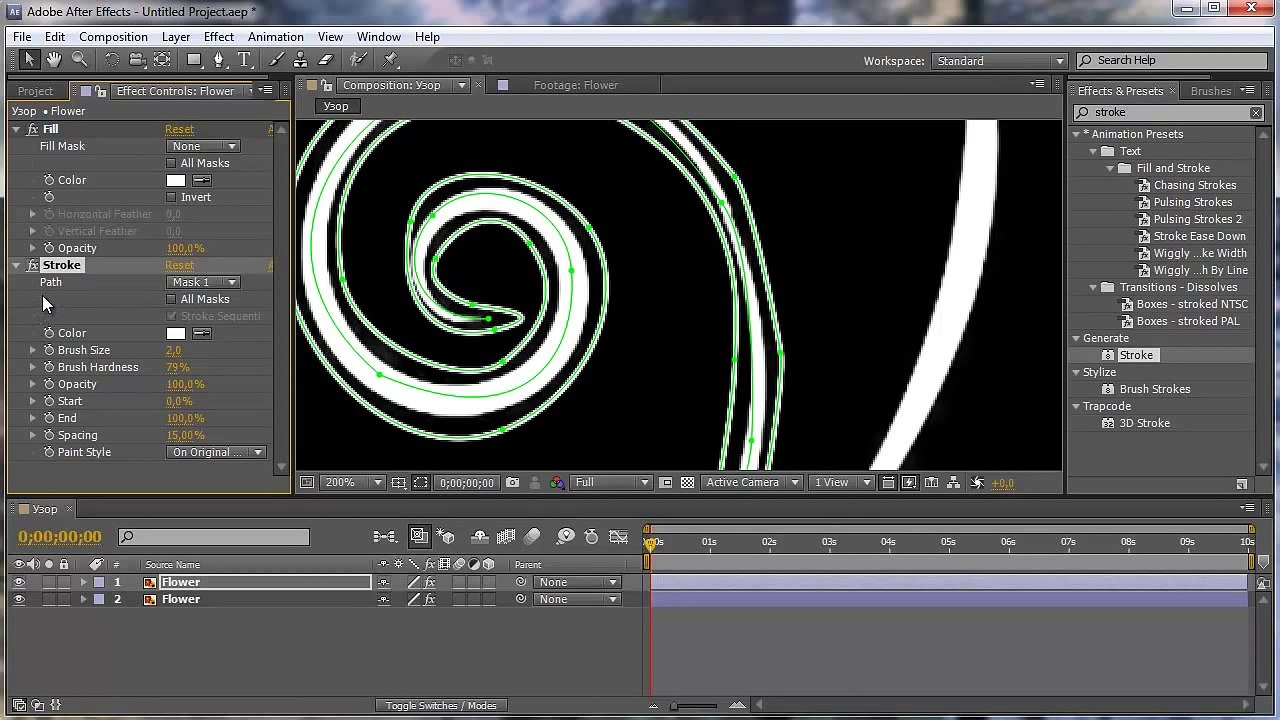The width and height of the screenshot is (1280, 720).
Task: Open the Workspace Standard dropdown
Action: 1000,61
